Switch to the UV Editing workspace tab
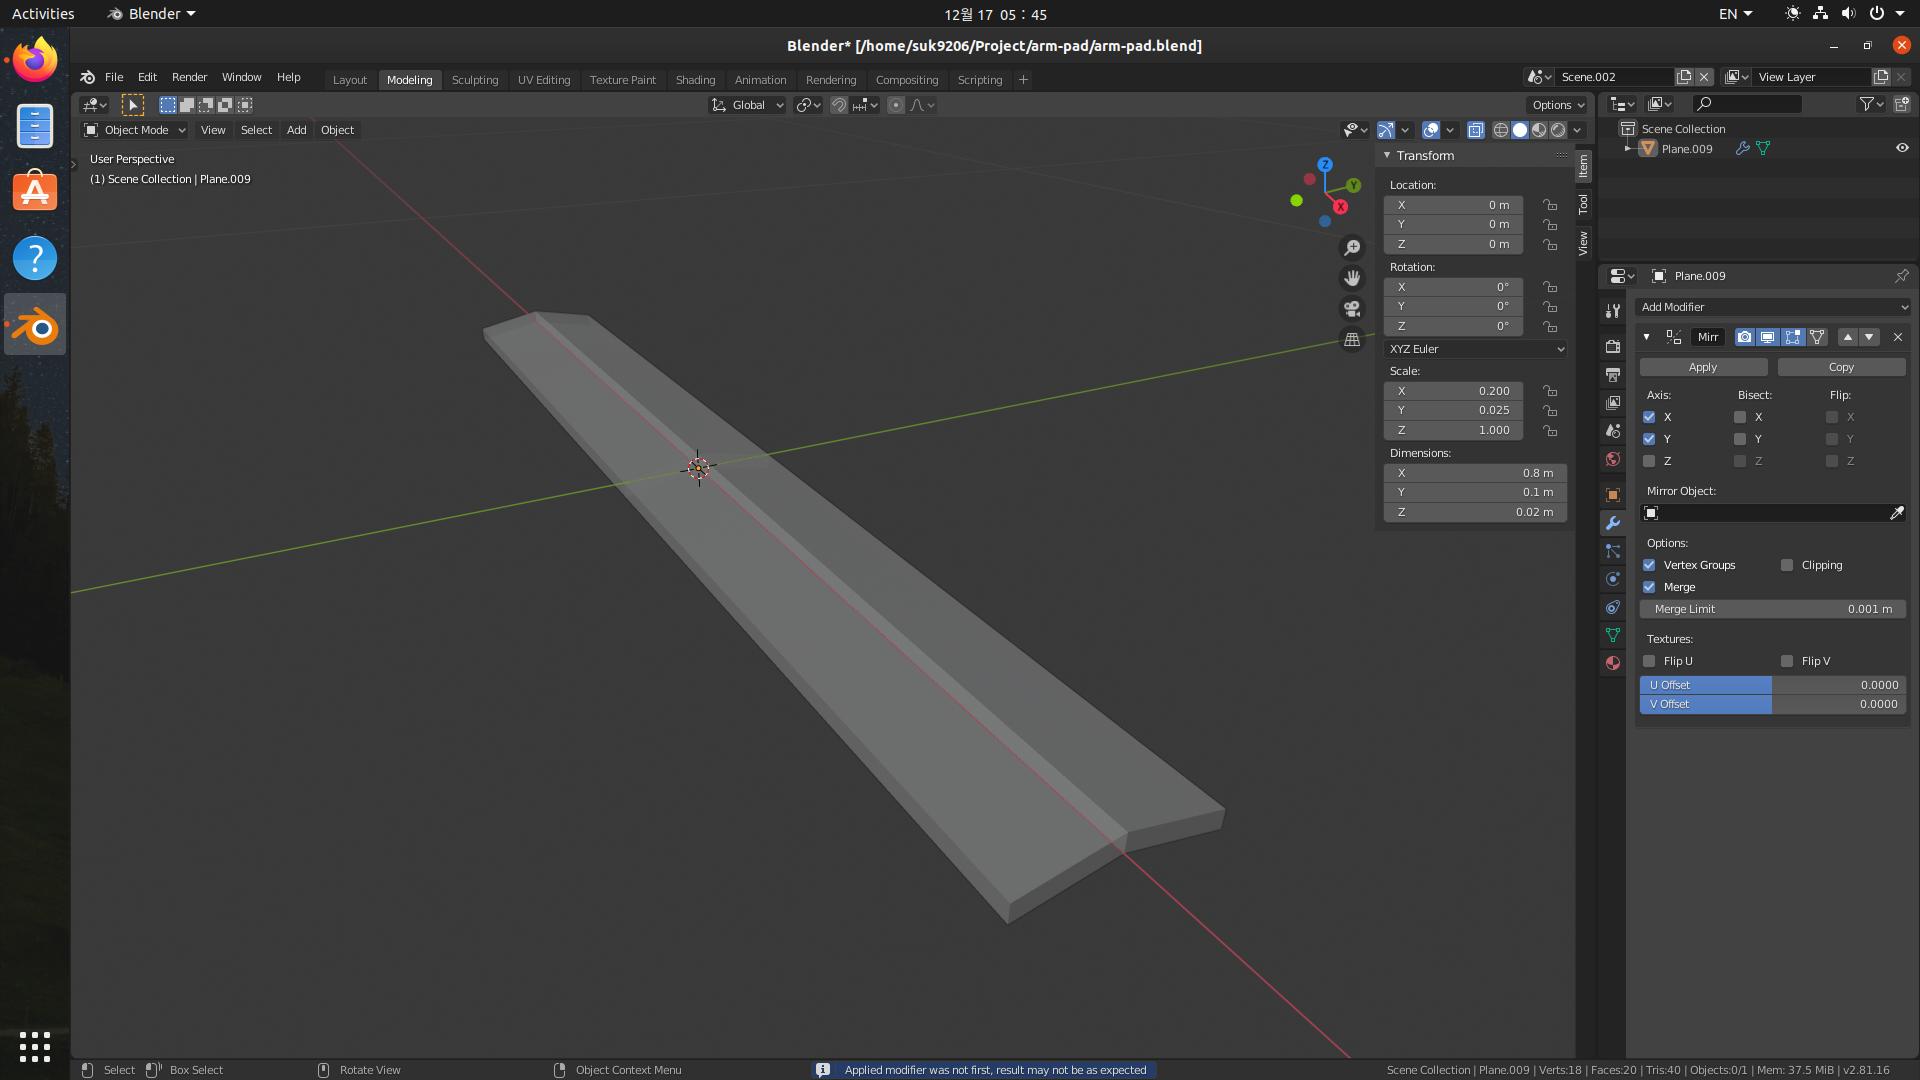 click(x=544, y=80)
